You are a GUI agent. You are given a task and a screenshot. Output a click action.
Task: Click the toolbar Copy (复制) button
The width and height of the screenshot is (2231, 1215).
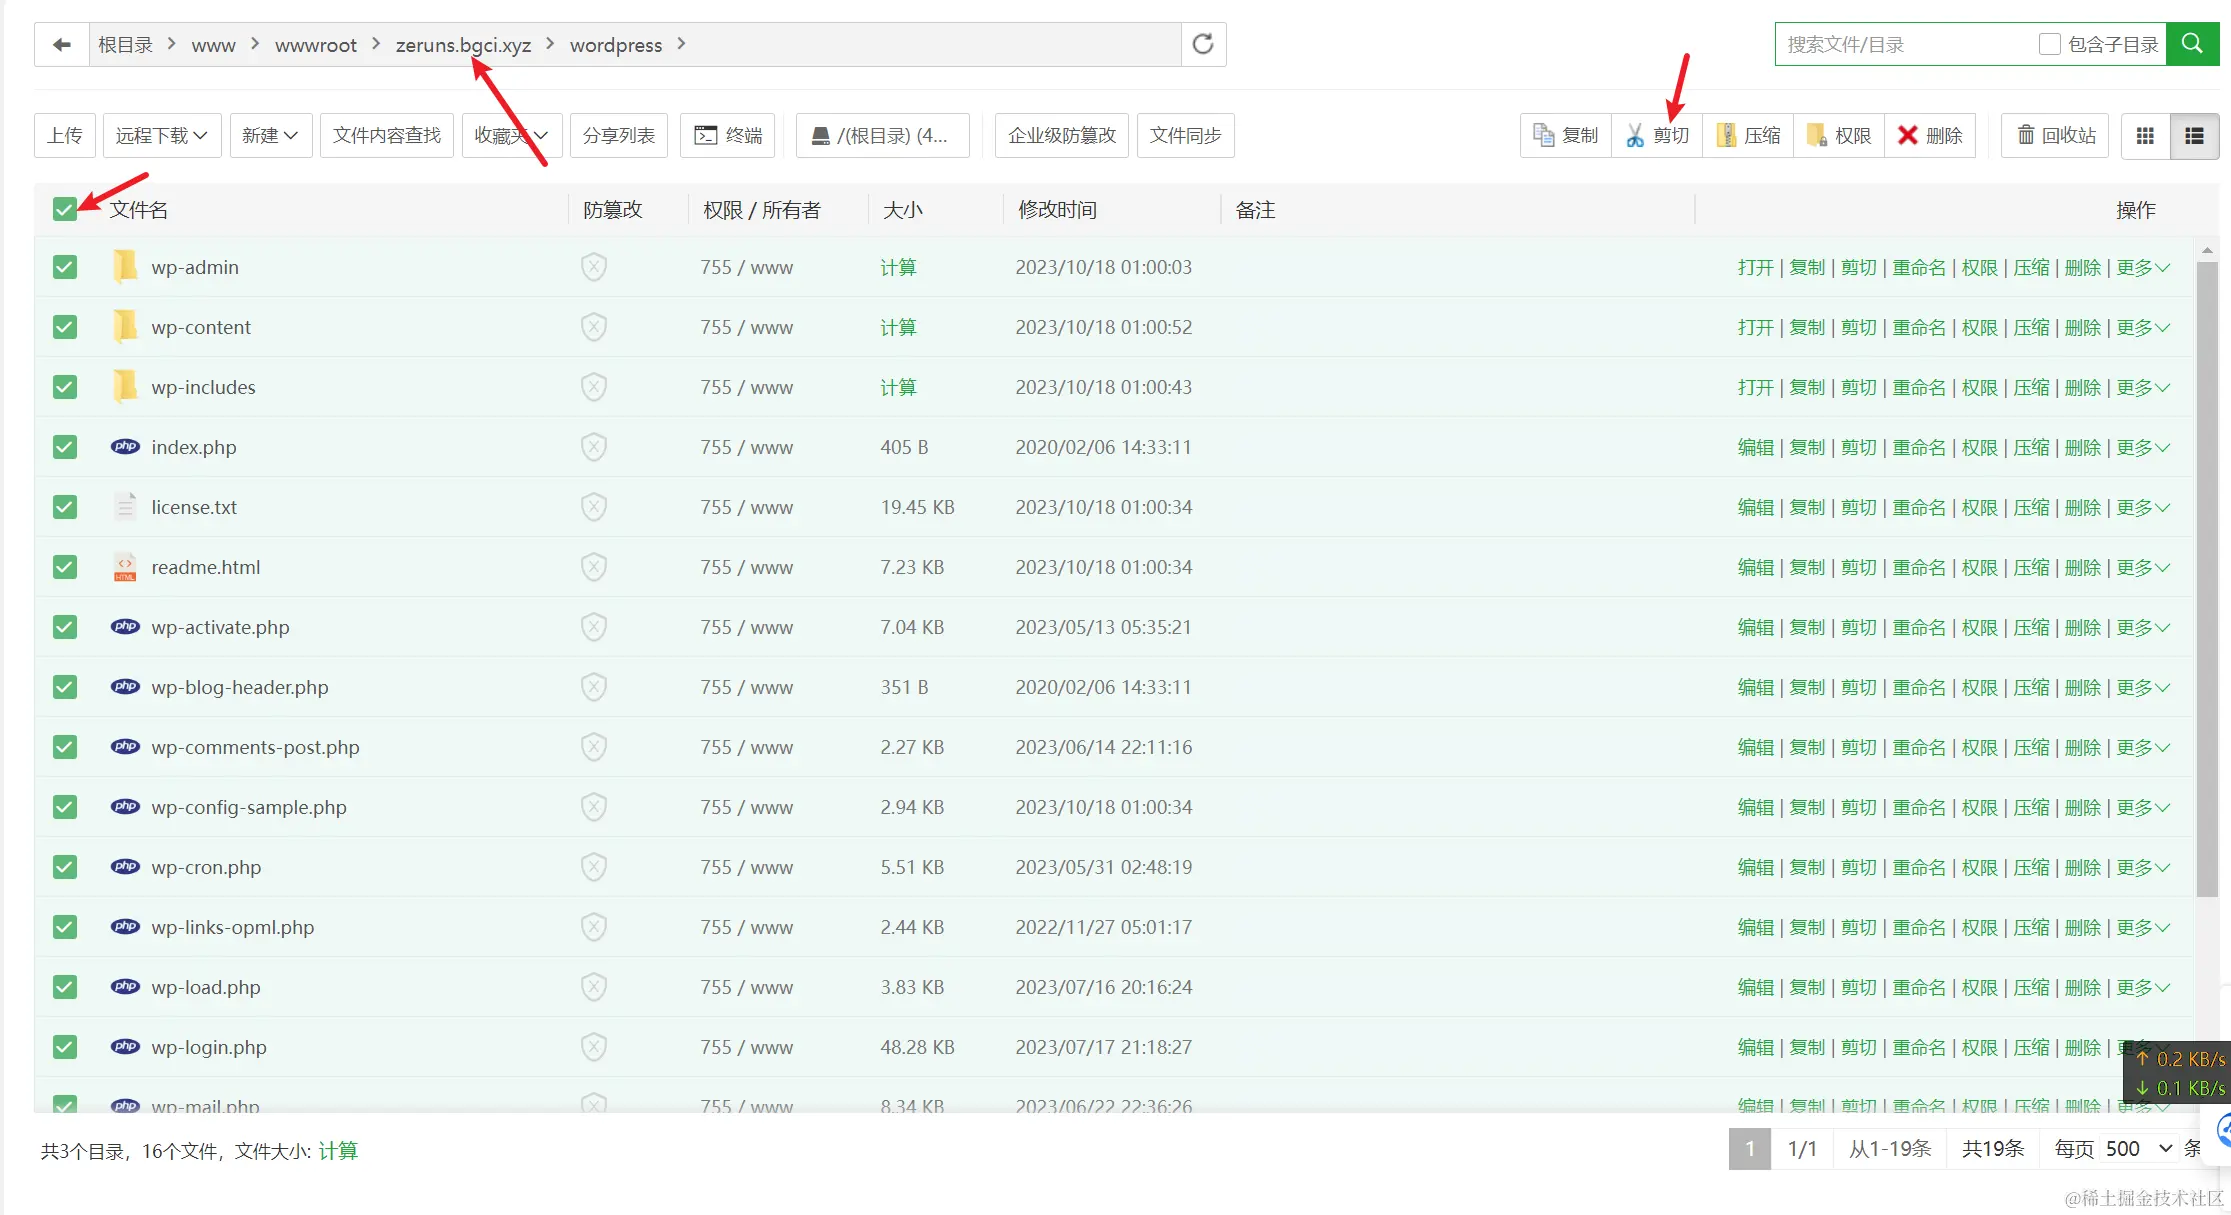coord(1566,136)
